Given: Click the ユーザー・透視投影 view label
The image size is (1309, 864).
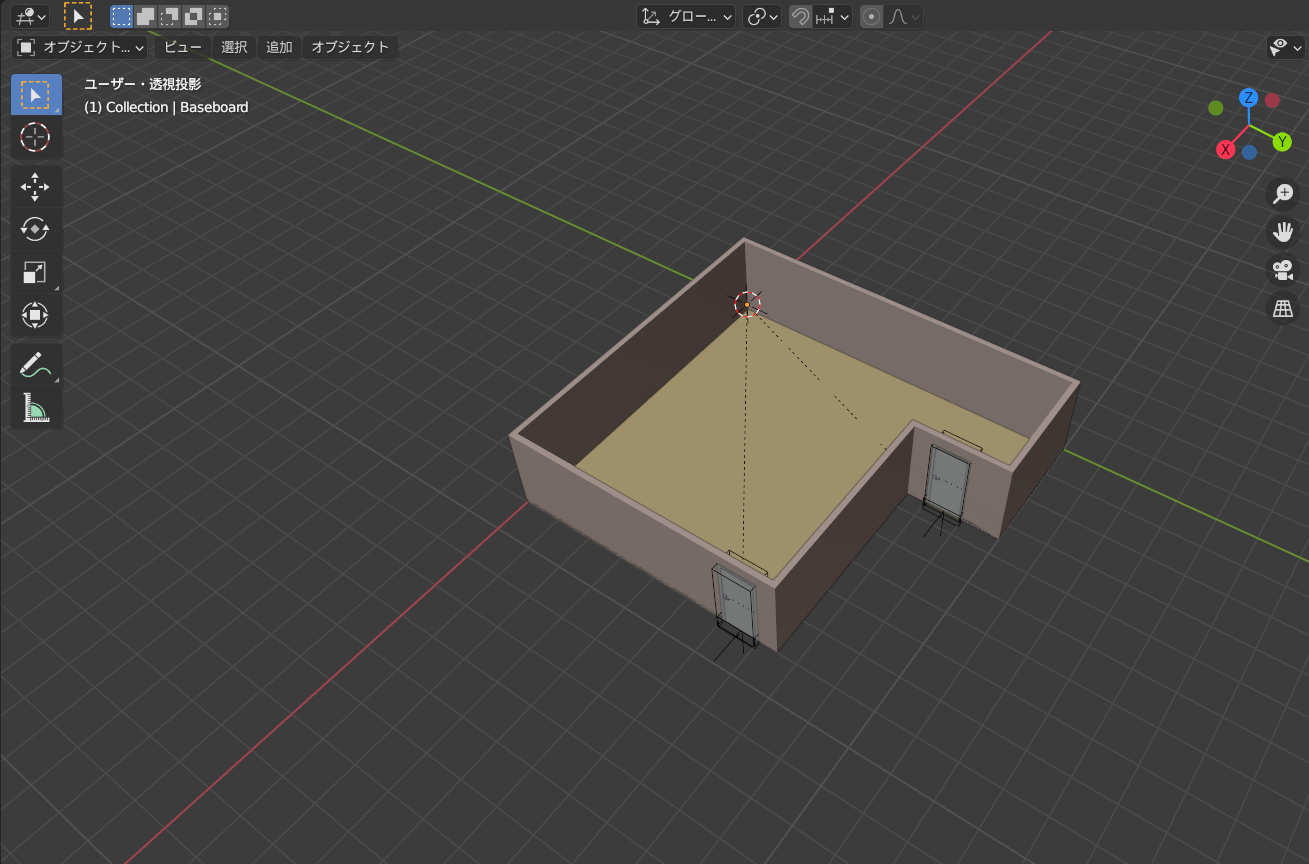Looking at the screenshot, I should 143,85.
